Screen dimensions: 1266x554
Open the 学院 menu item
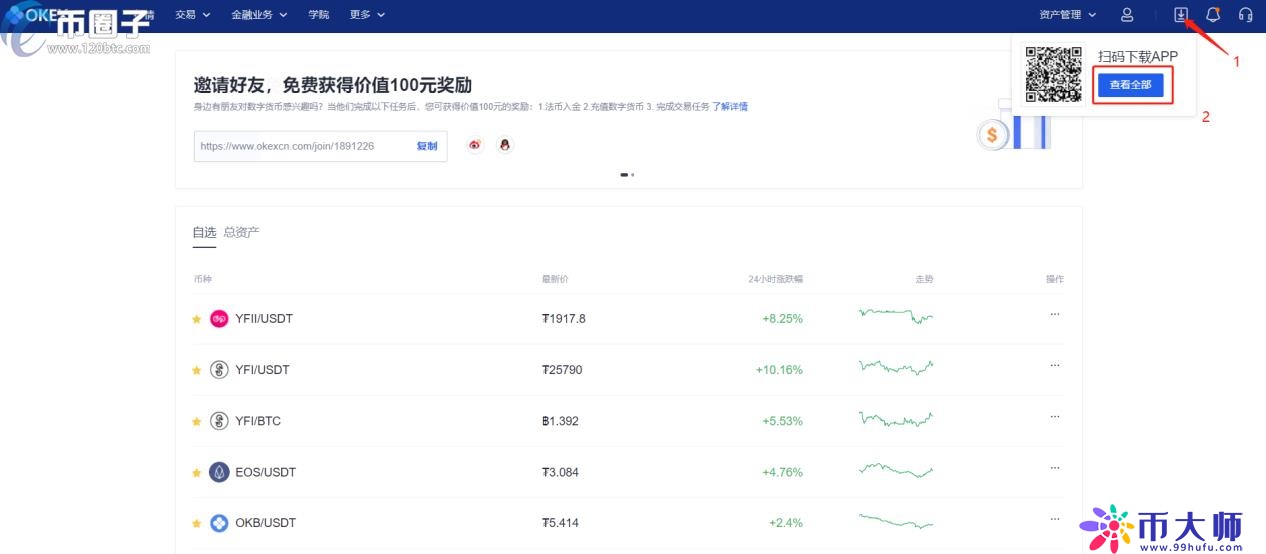click(318, 15)
